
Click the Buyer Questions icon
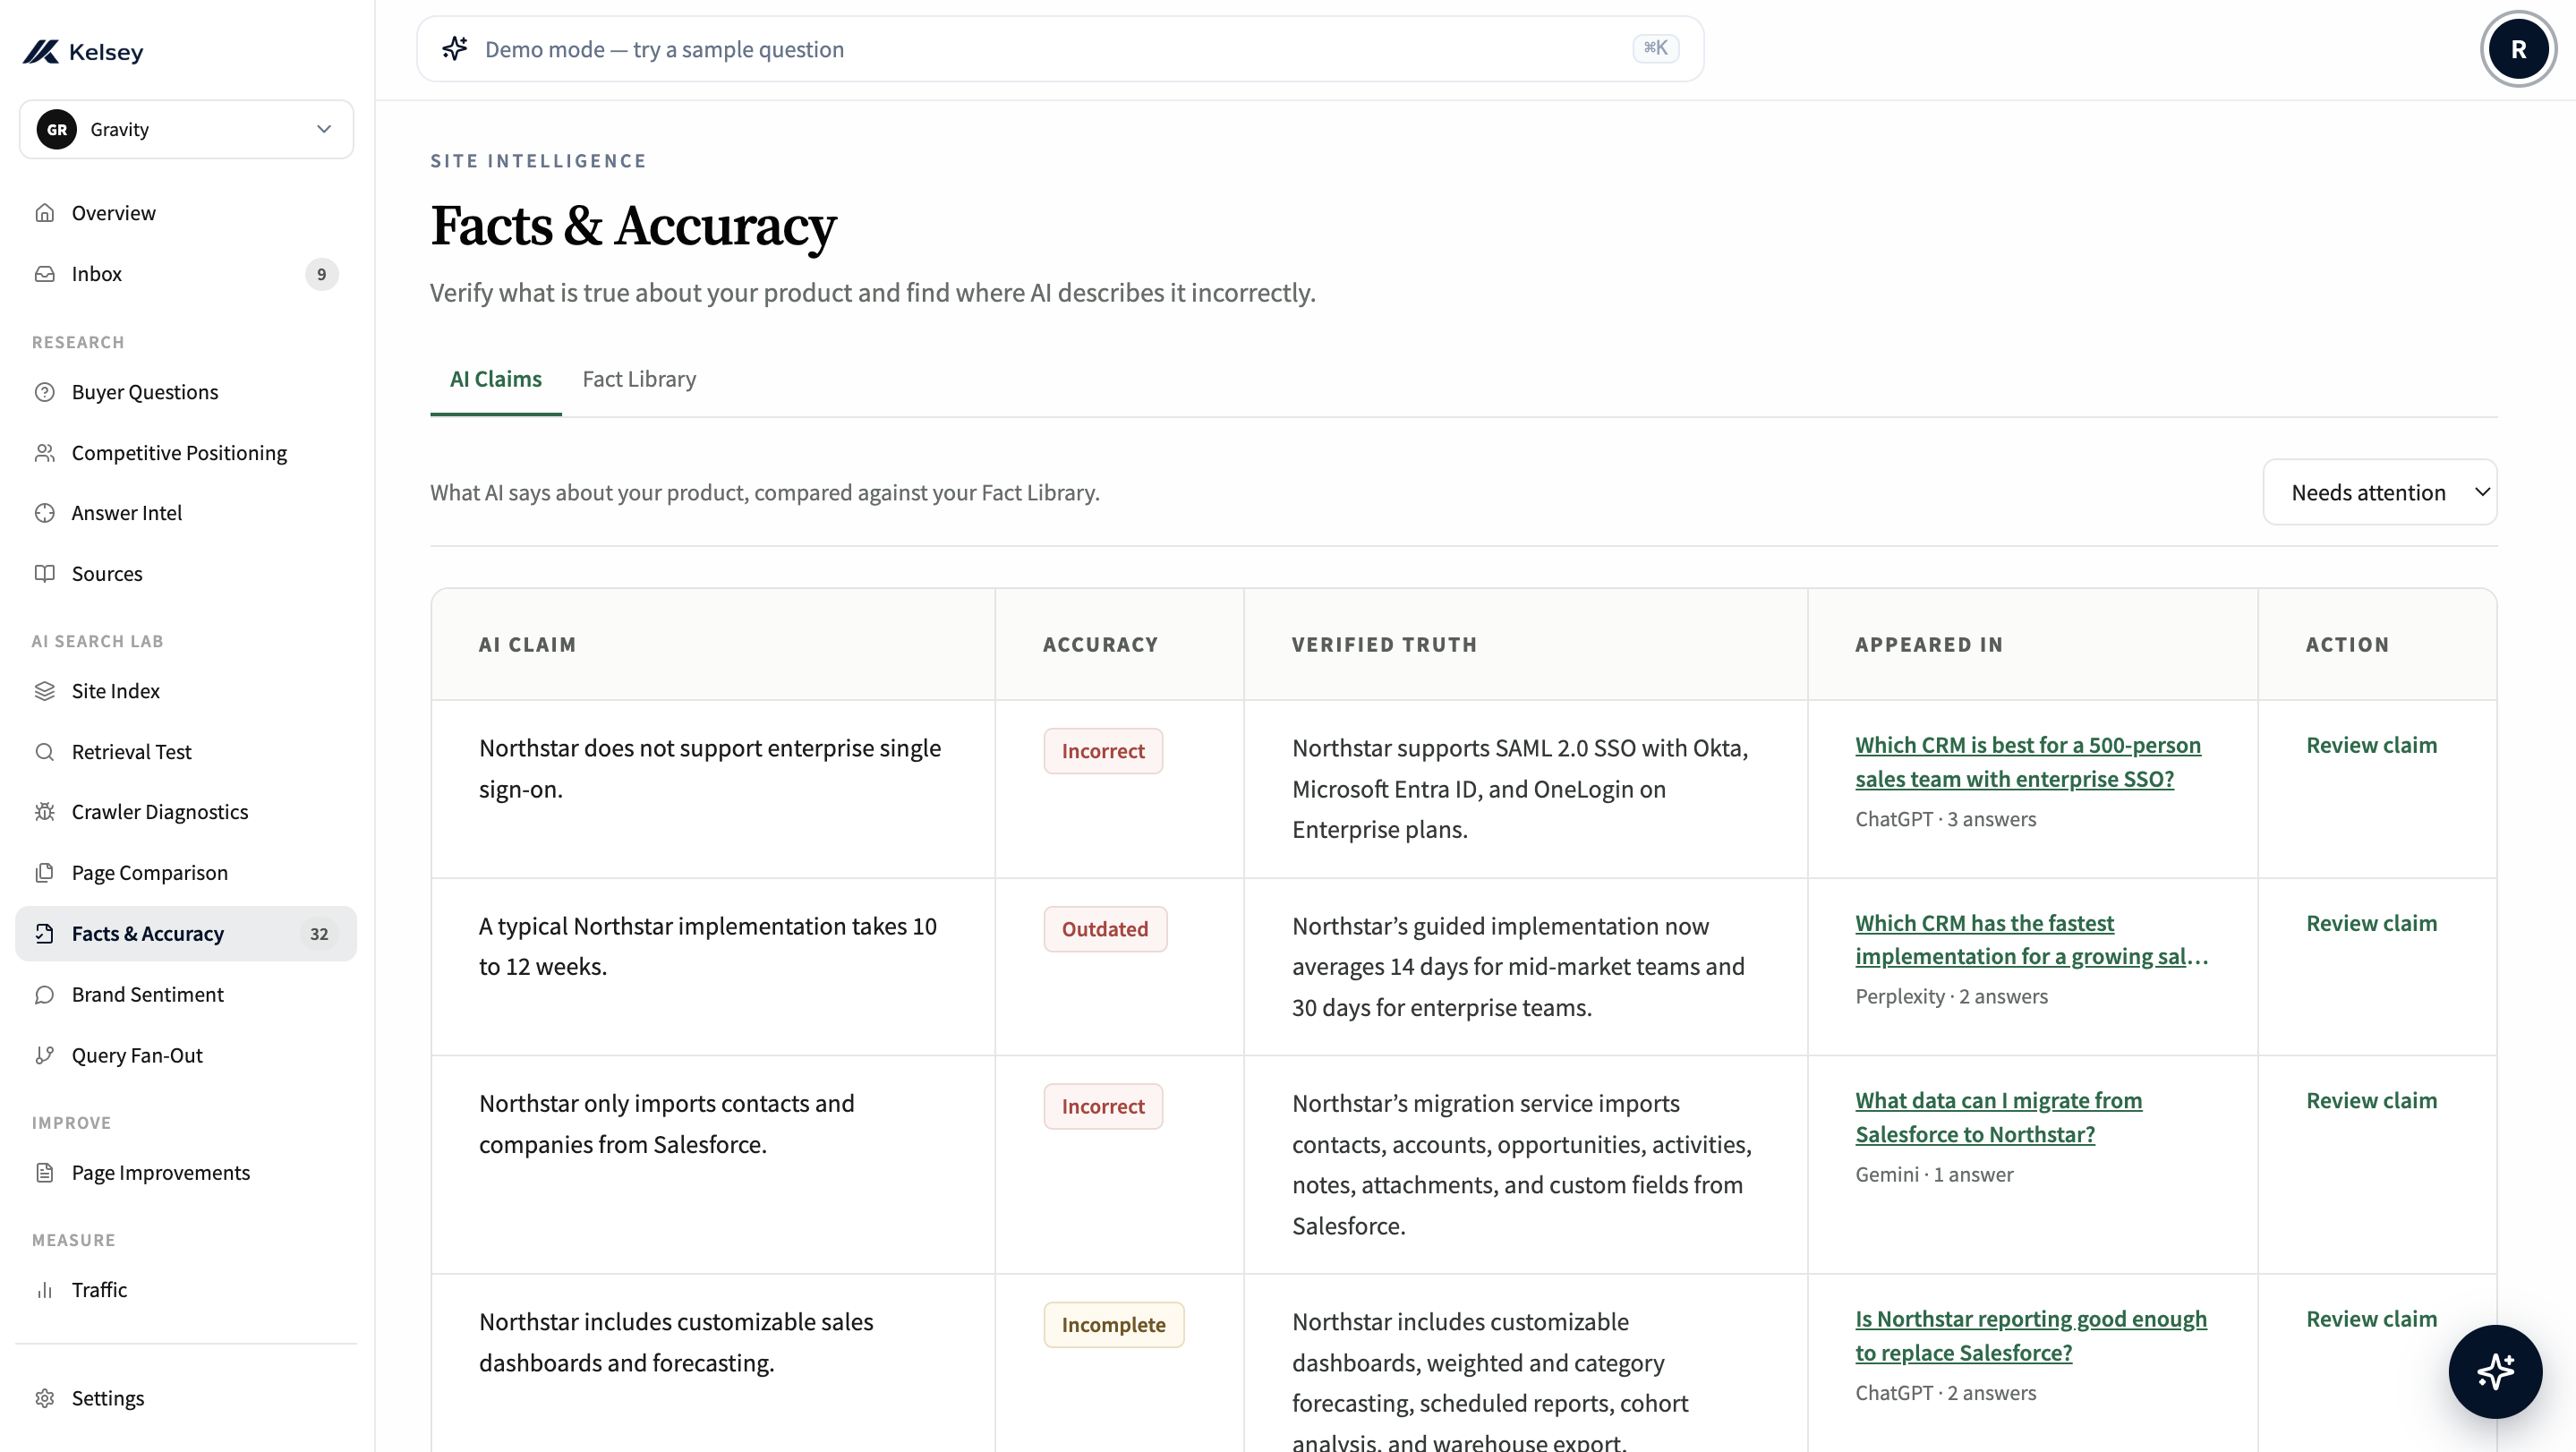click(44, 392)
